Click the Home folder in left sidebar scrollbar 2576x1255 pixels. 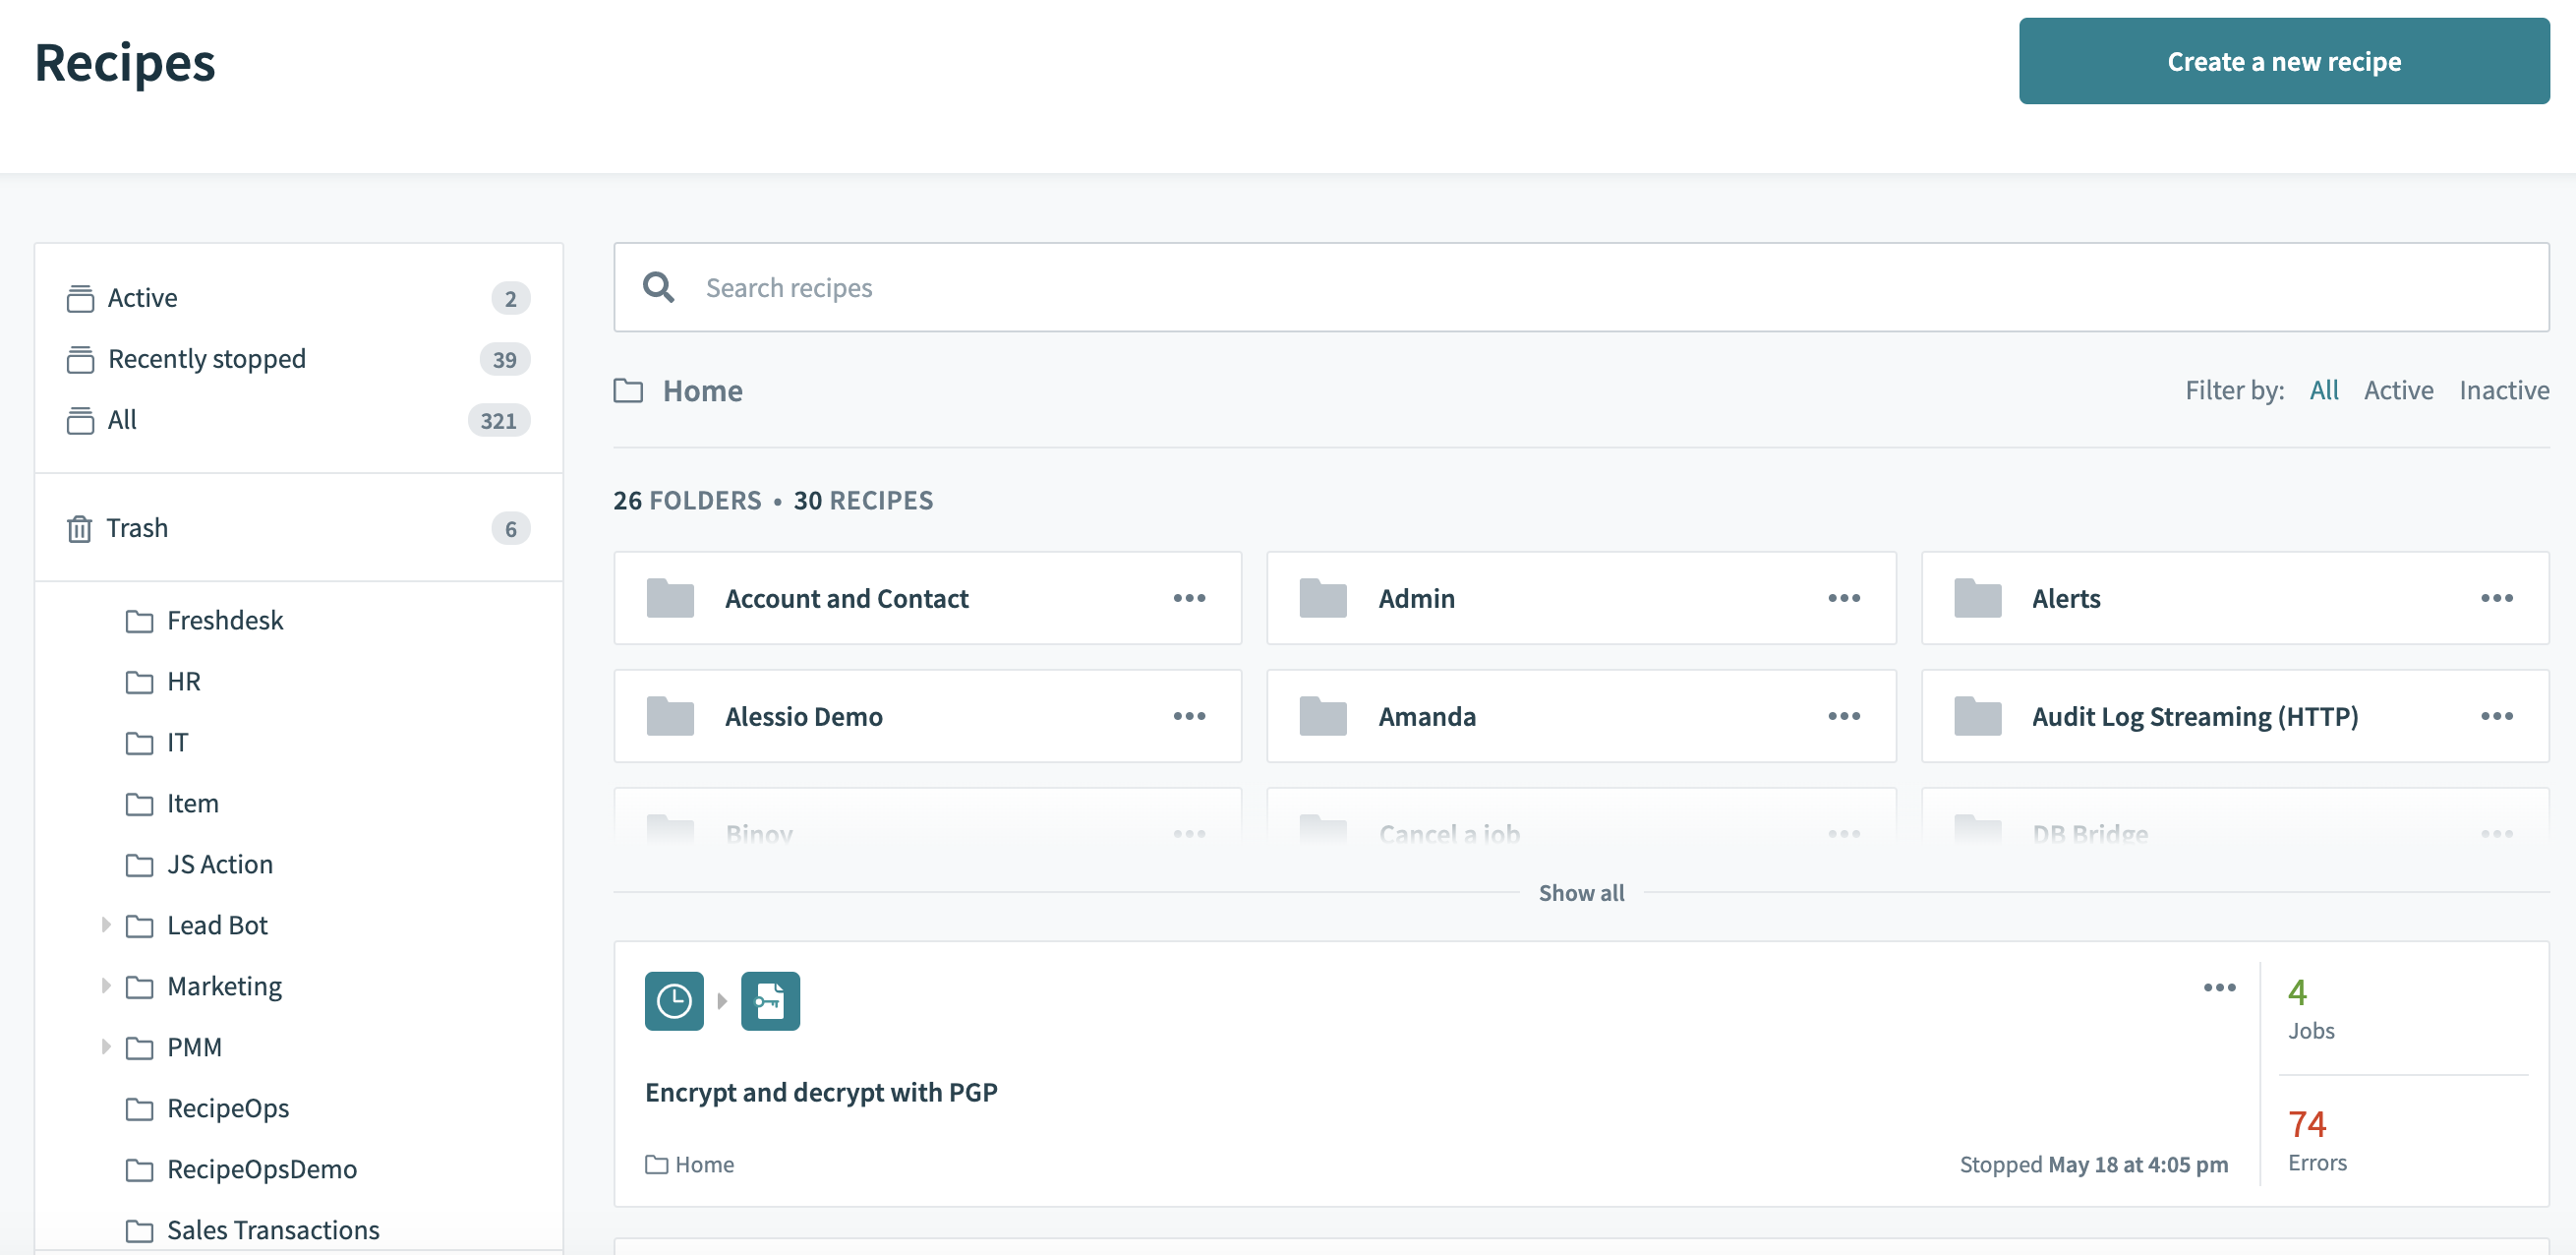[299, 588]
